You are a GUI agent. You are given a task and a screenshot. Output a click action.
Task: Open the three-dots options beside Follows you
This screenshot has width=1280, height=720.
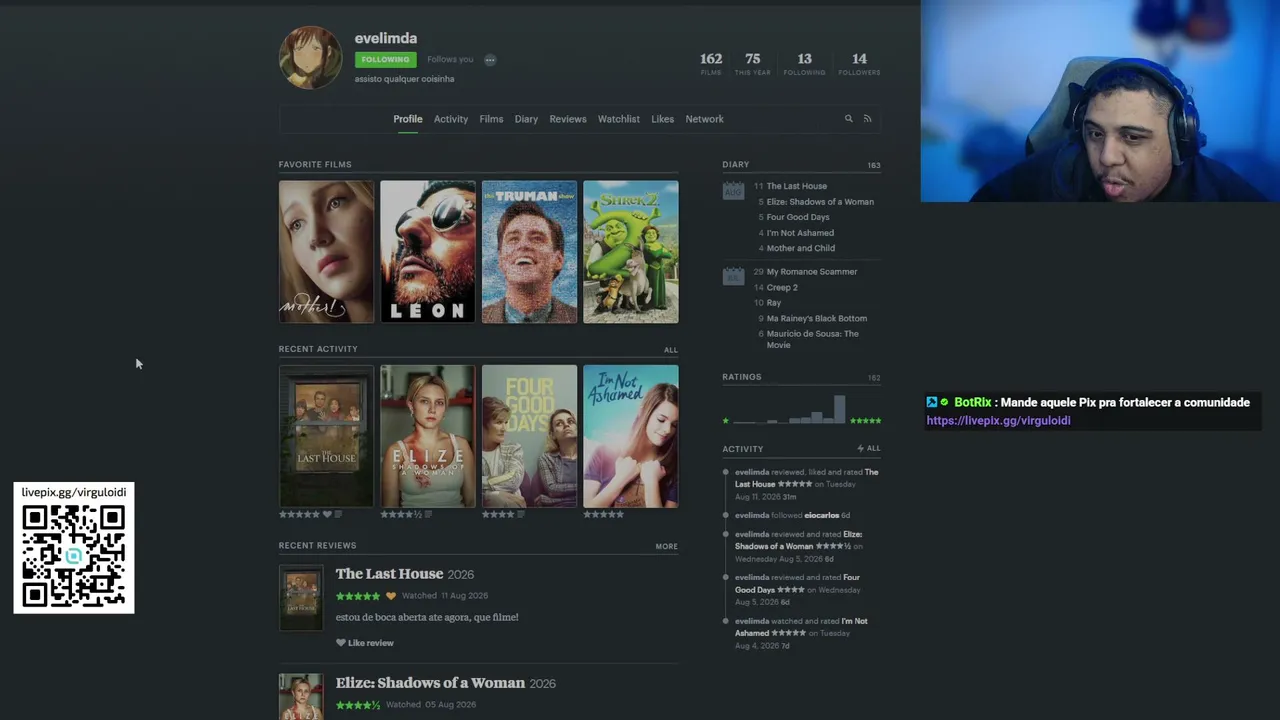point(490,60)
